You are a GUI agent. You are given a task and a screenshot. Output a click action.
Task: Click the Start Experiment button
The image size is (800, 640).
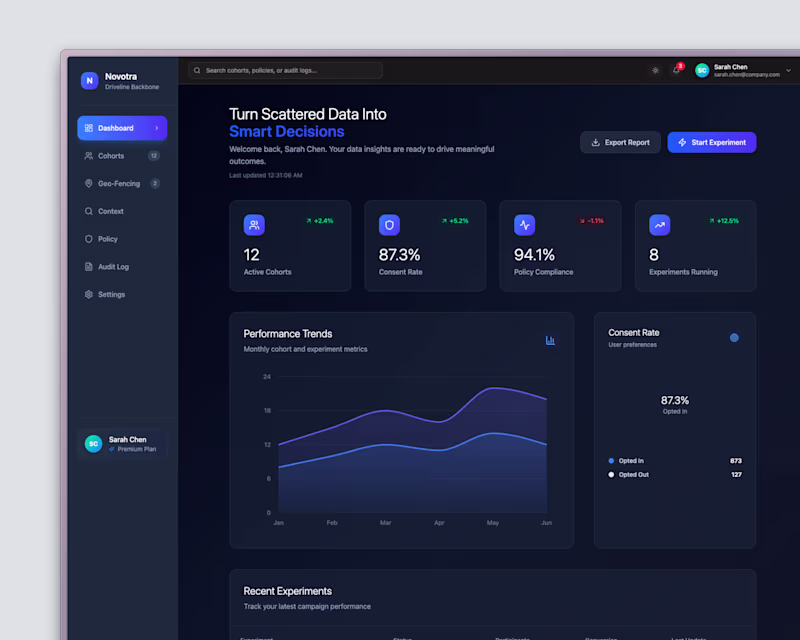pos(712,142)
